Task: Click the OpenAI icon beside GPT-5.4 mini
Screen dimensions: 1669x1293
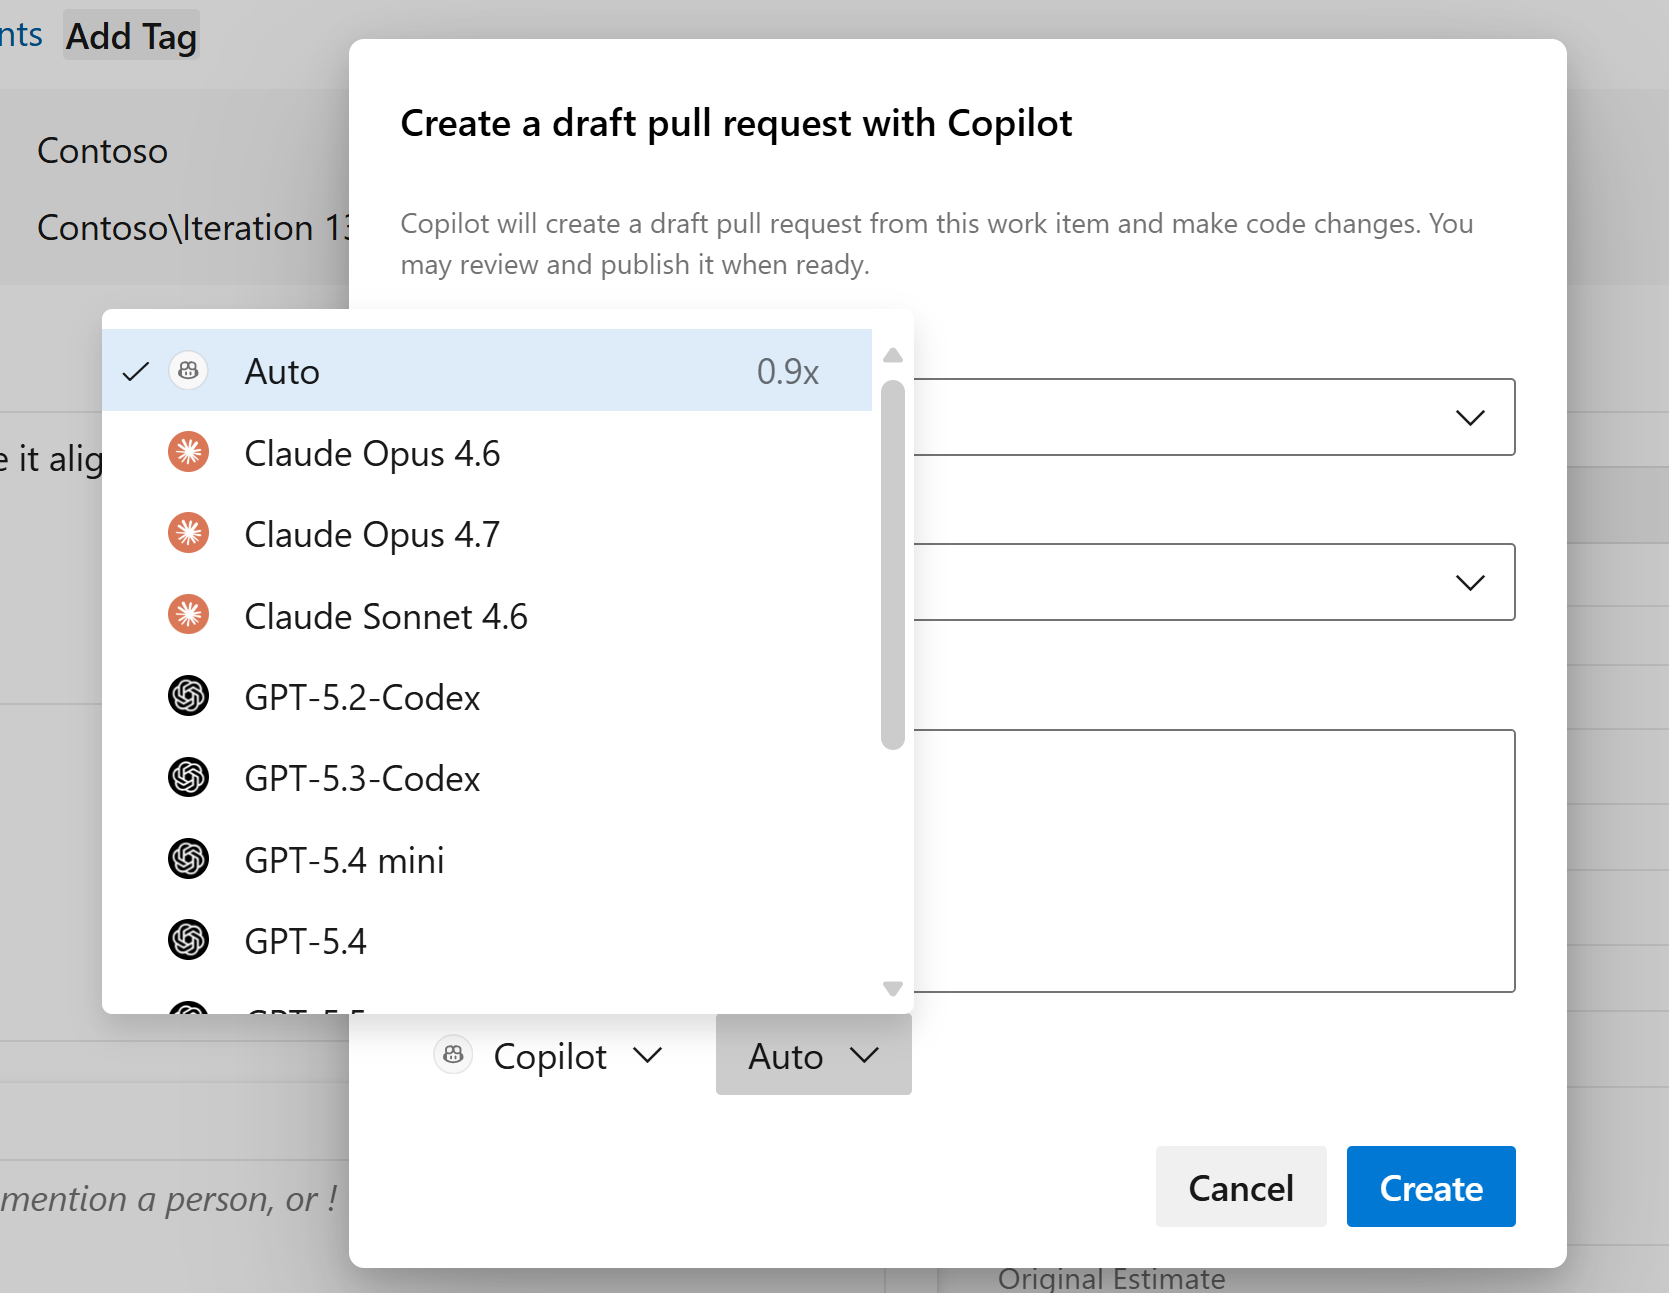Action: click(188, 859)
